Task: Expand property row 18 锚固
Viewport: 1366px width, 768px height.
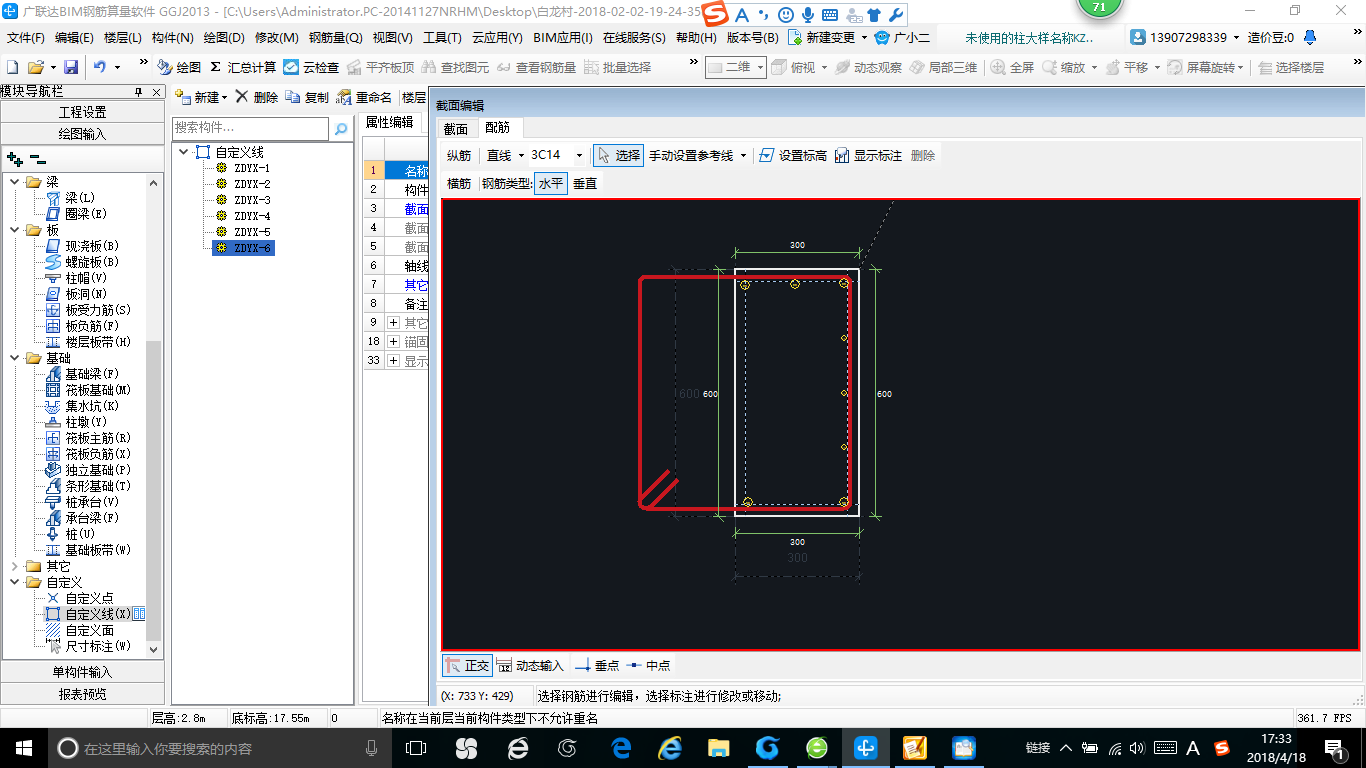Action: point(394,341)
